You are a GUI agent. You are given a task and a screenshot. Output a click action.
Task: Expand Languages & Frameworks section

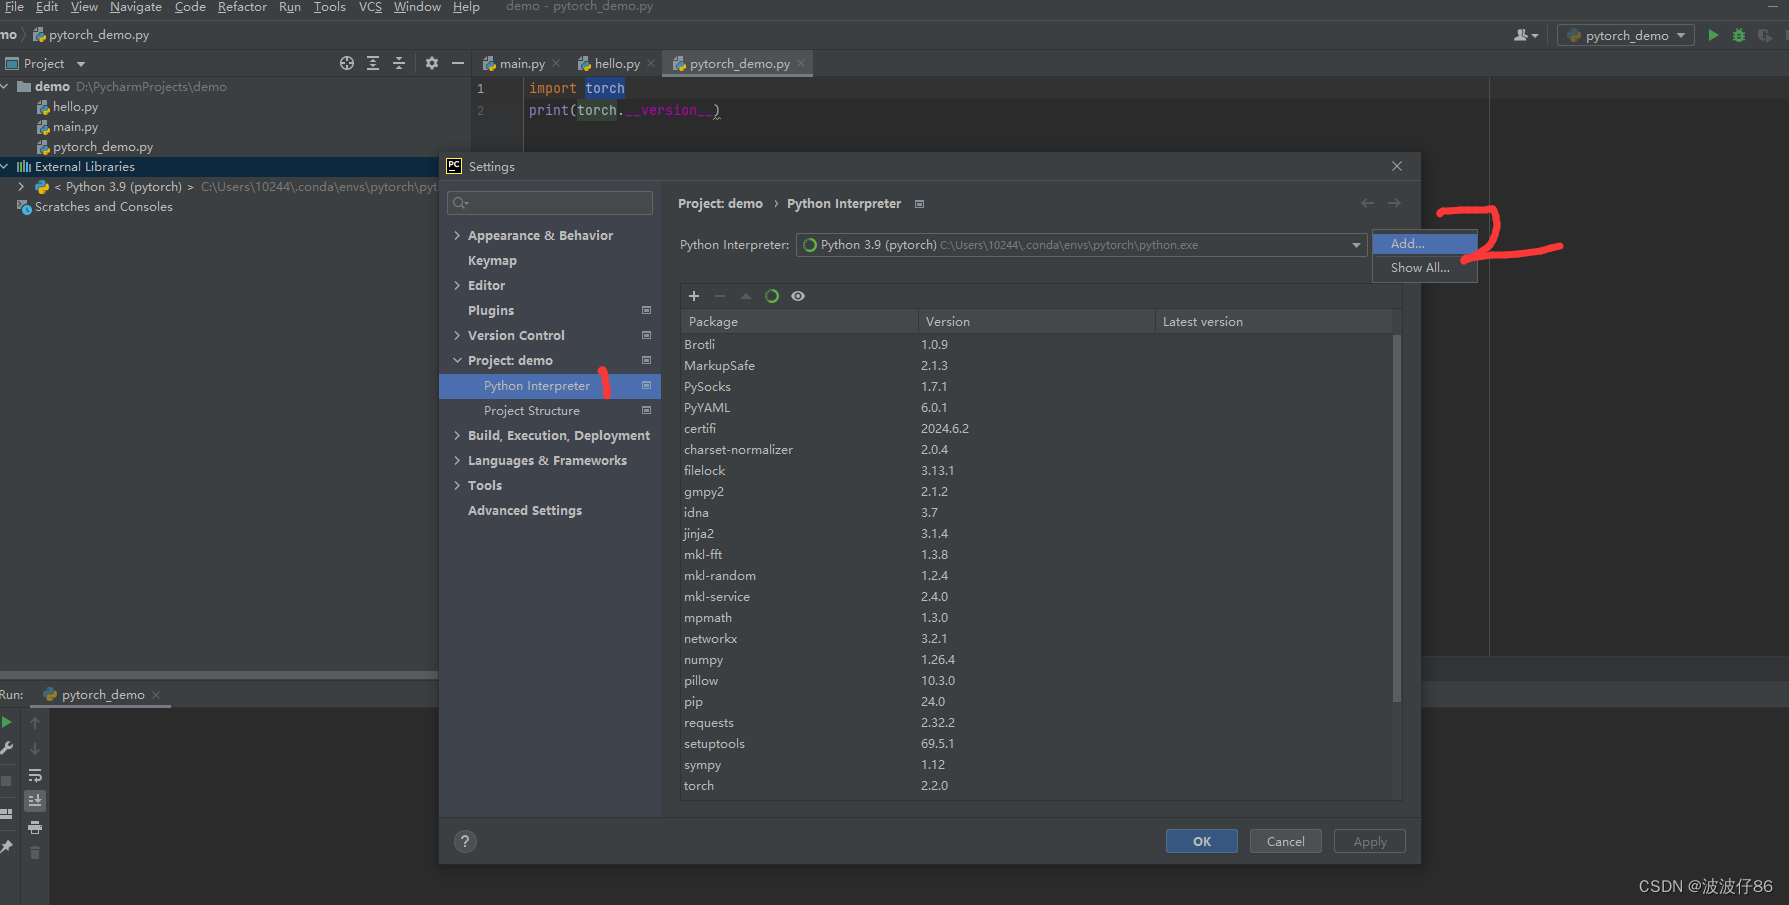coord(457,461)
